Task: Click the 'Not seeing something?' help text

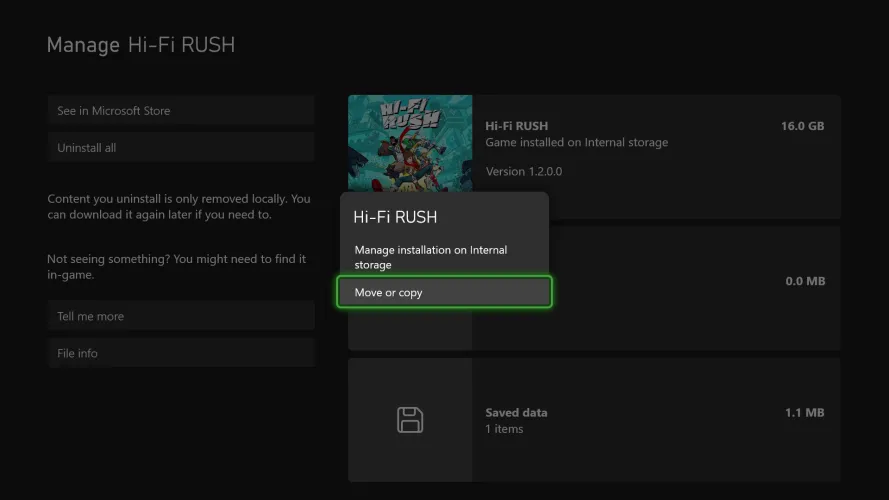Action: pyautogui.click(x=176, y=266)
